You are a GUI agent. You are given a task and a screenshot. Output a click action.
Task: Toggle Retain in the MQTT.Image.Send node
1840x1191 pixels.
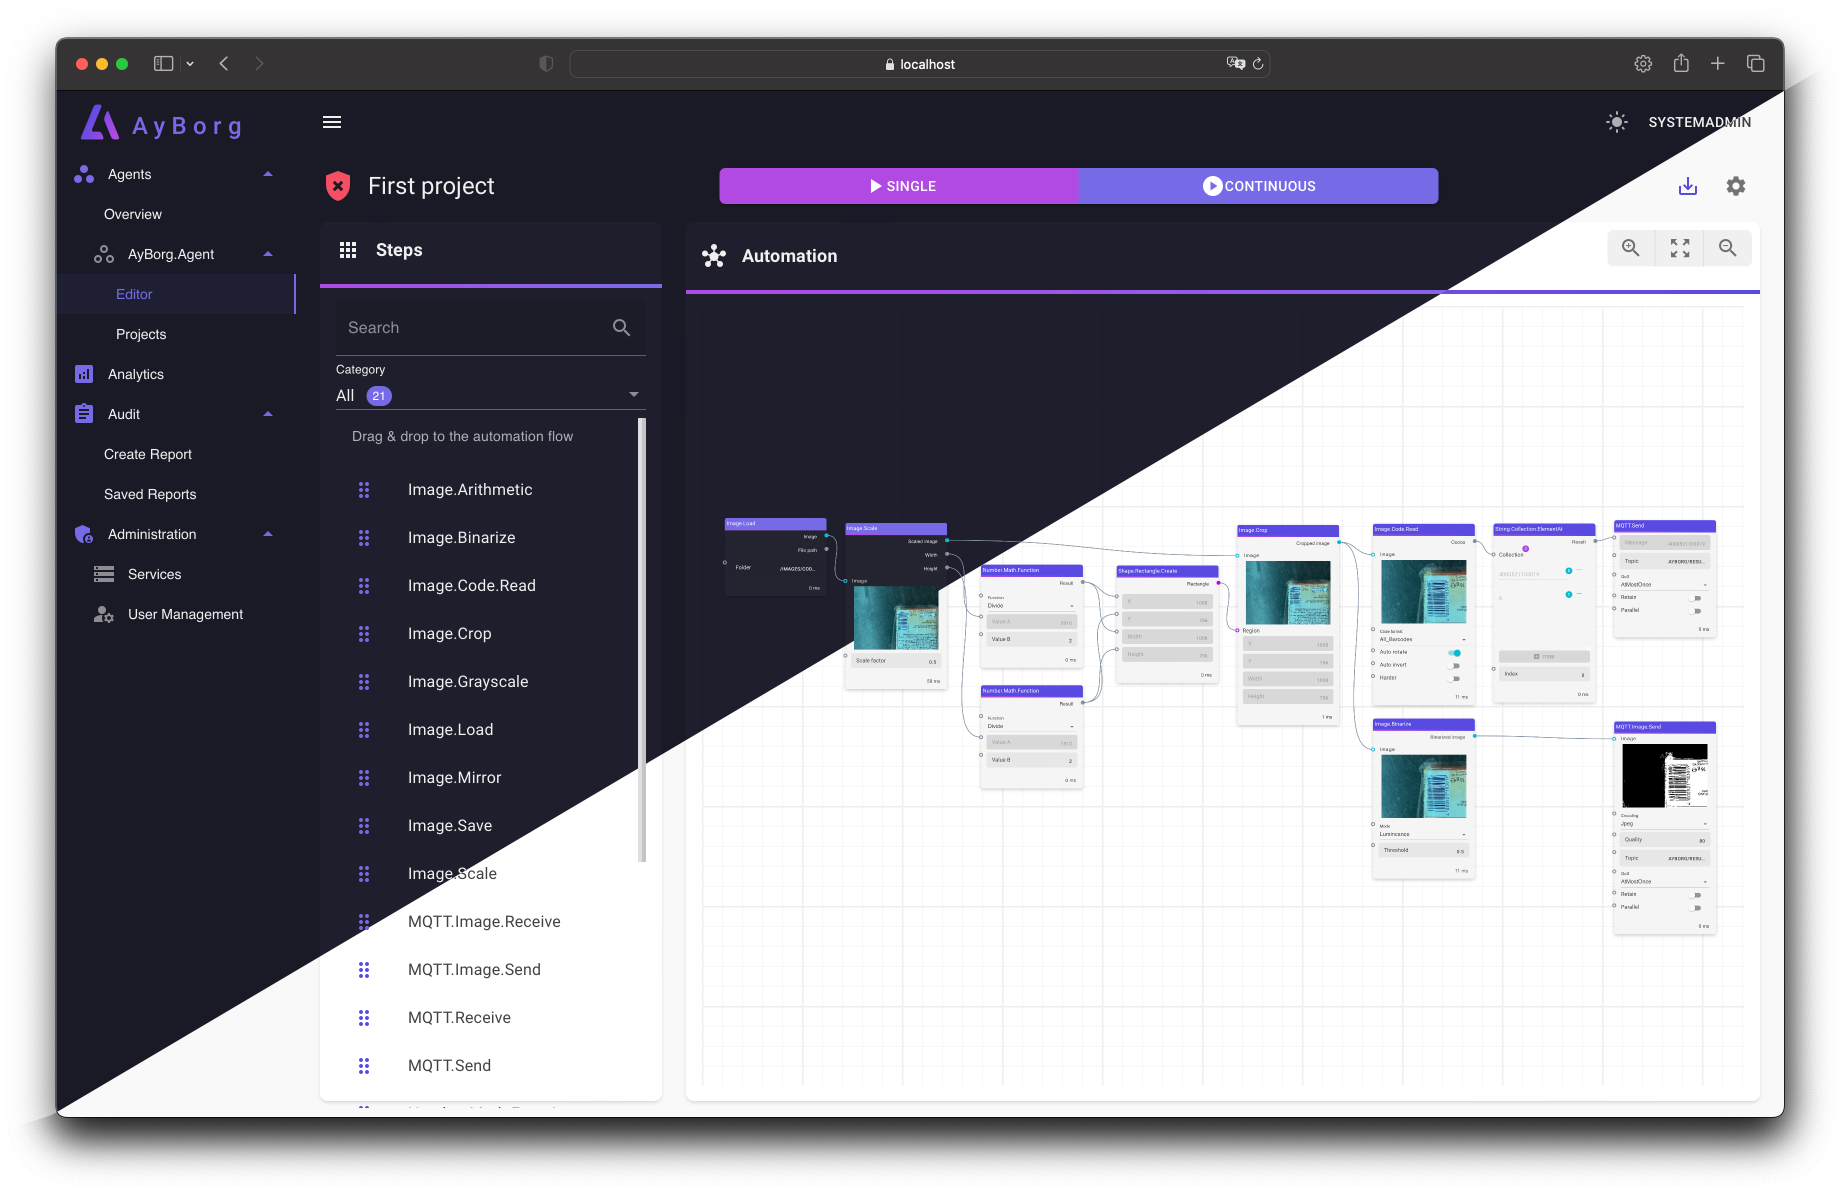click(1696, 895)
